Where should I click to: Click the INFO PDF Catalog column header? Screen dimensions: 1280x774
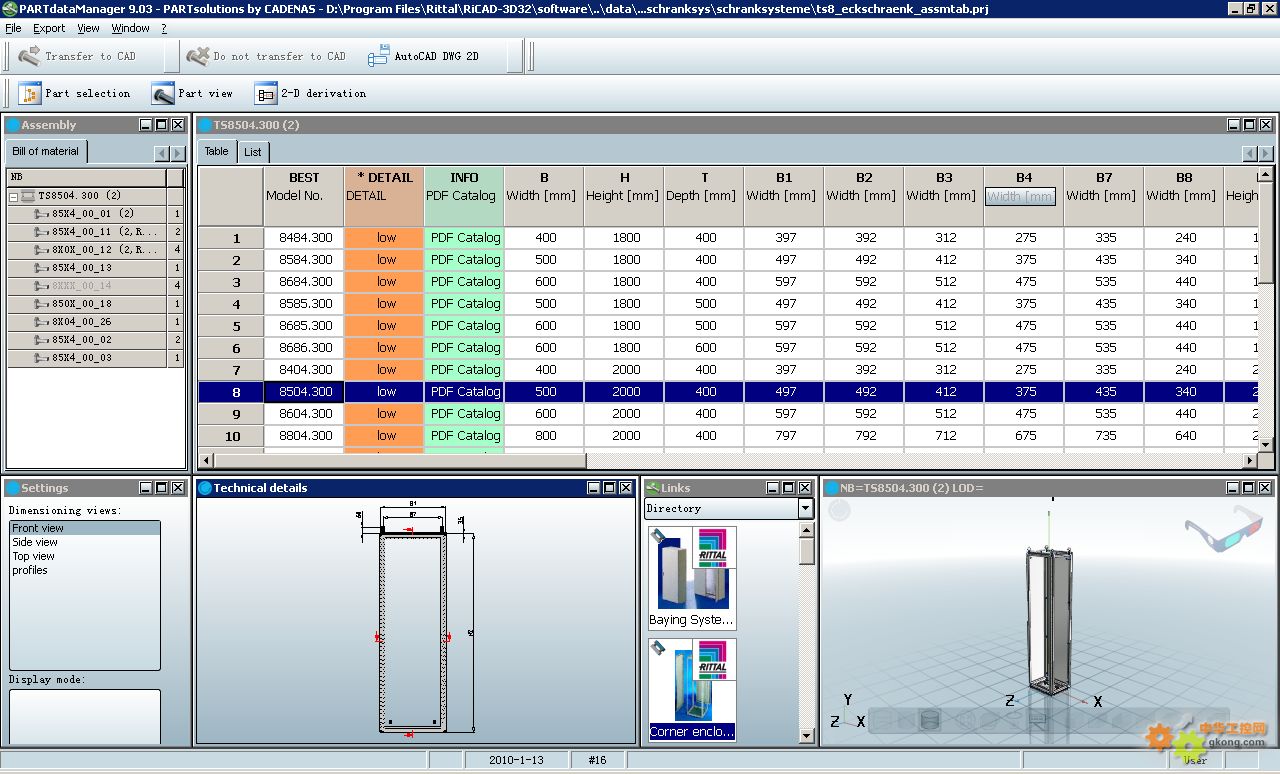464,196
